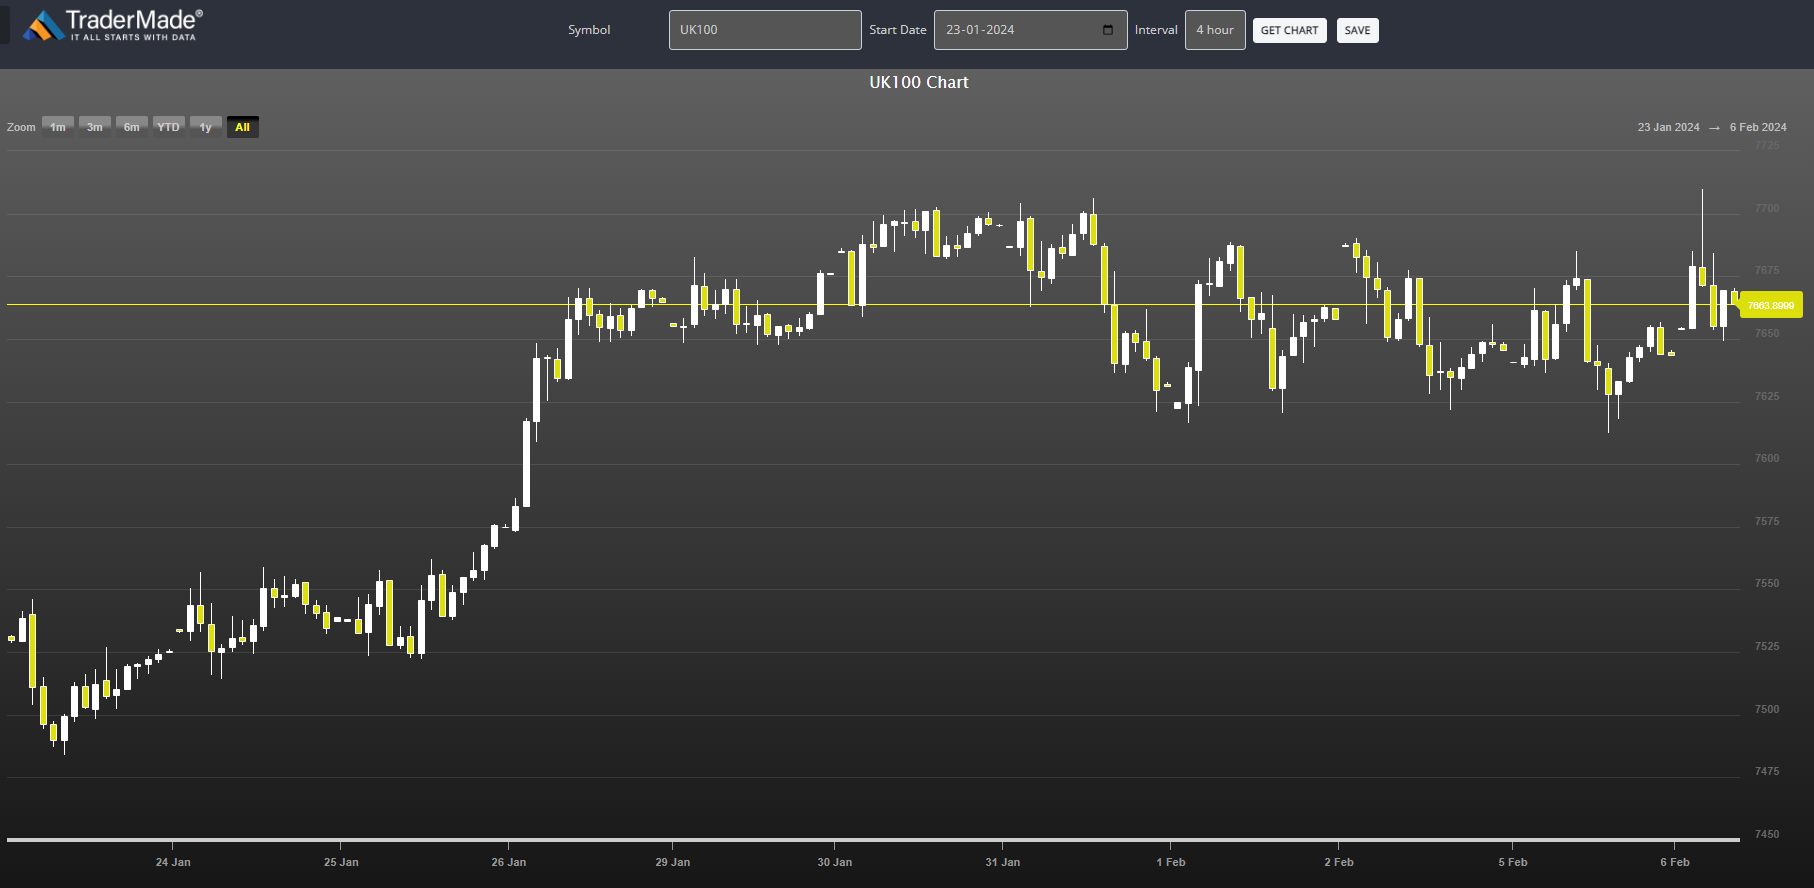Click the 24 Jan axis label
The width and height of the screenshot is (1814, 888).
click(173, 862)
